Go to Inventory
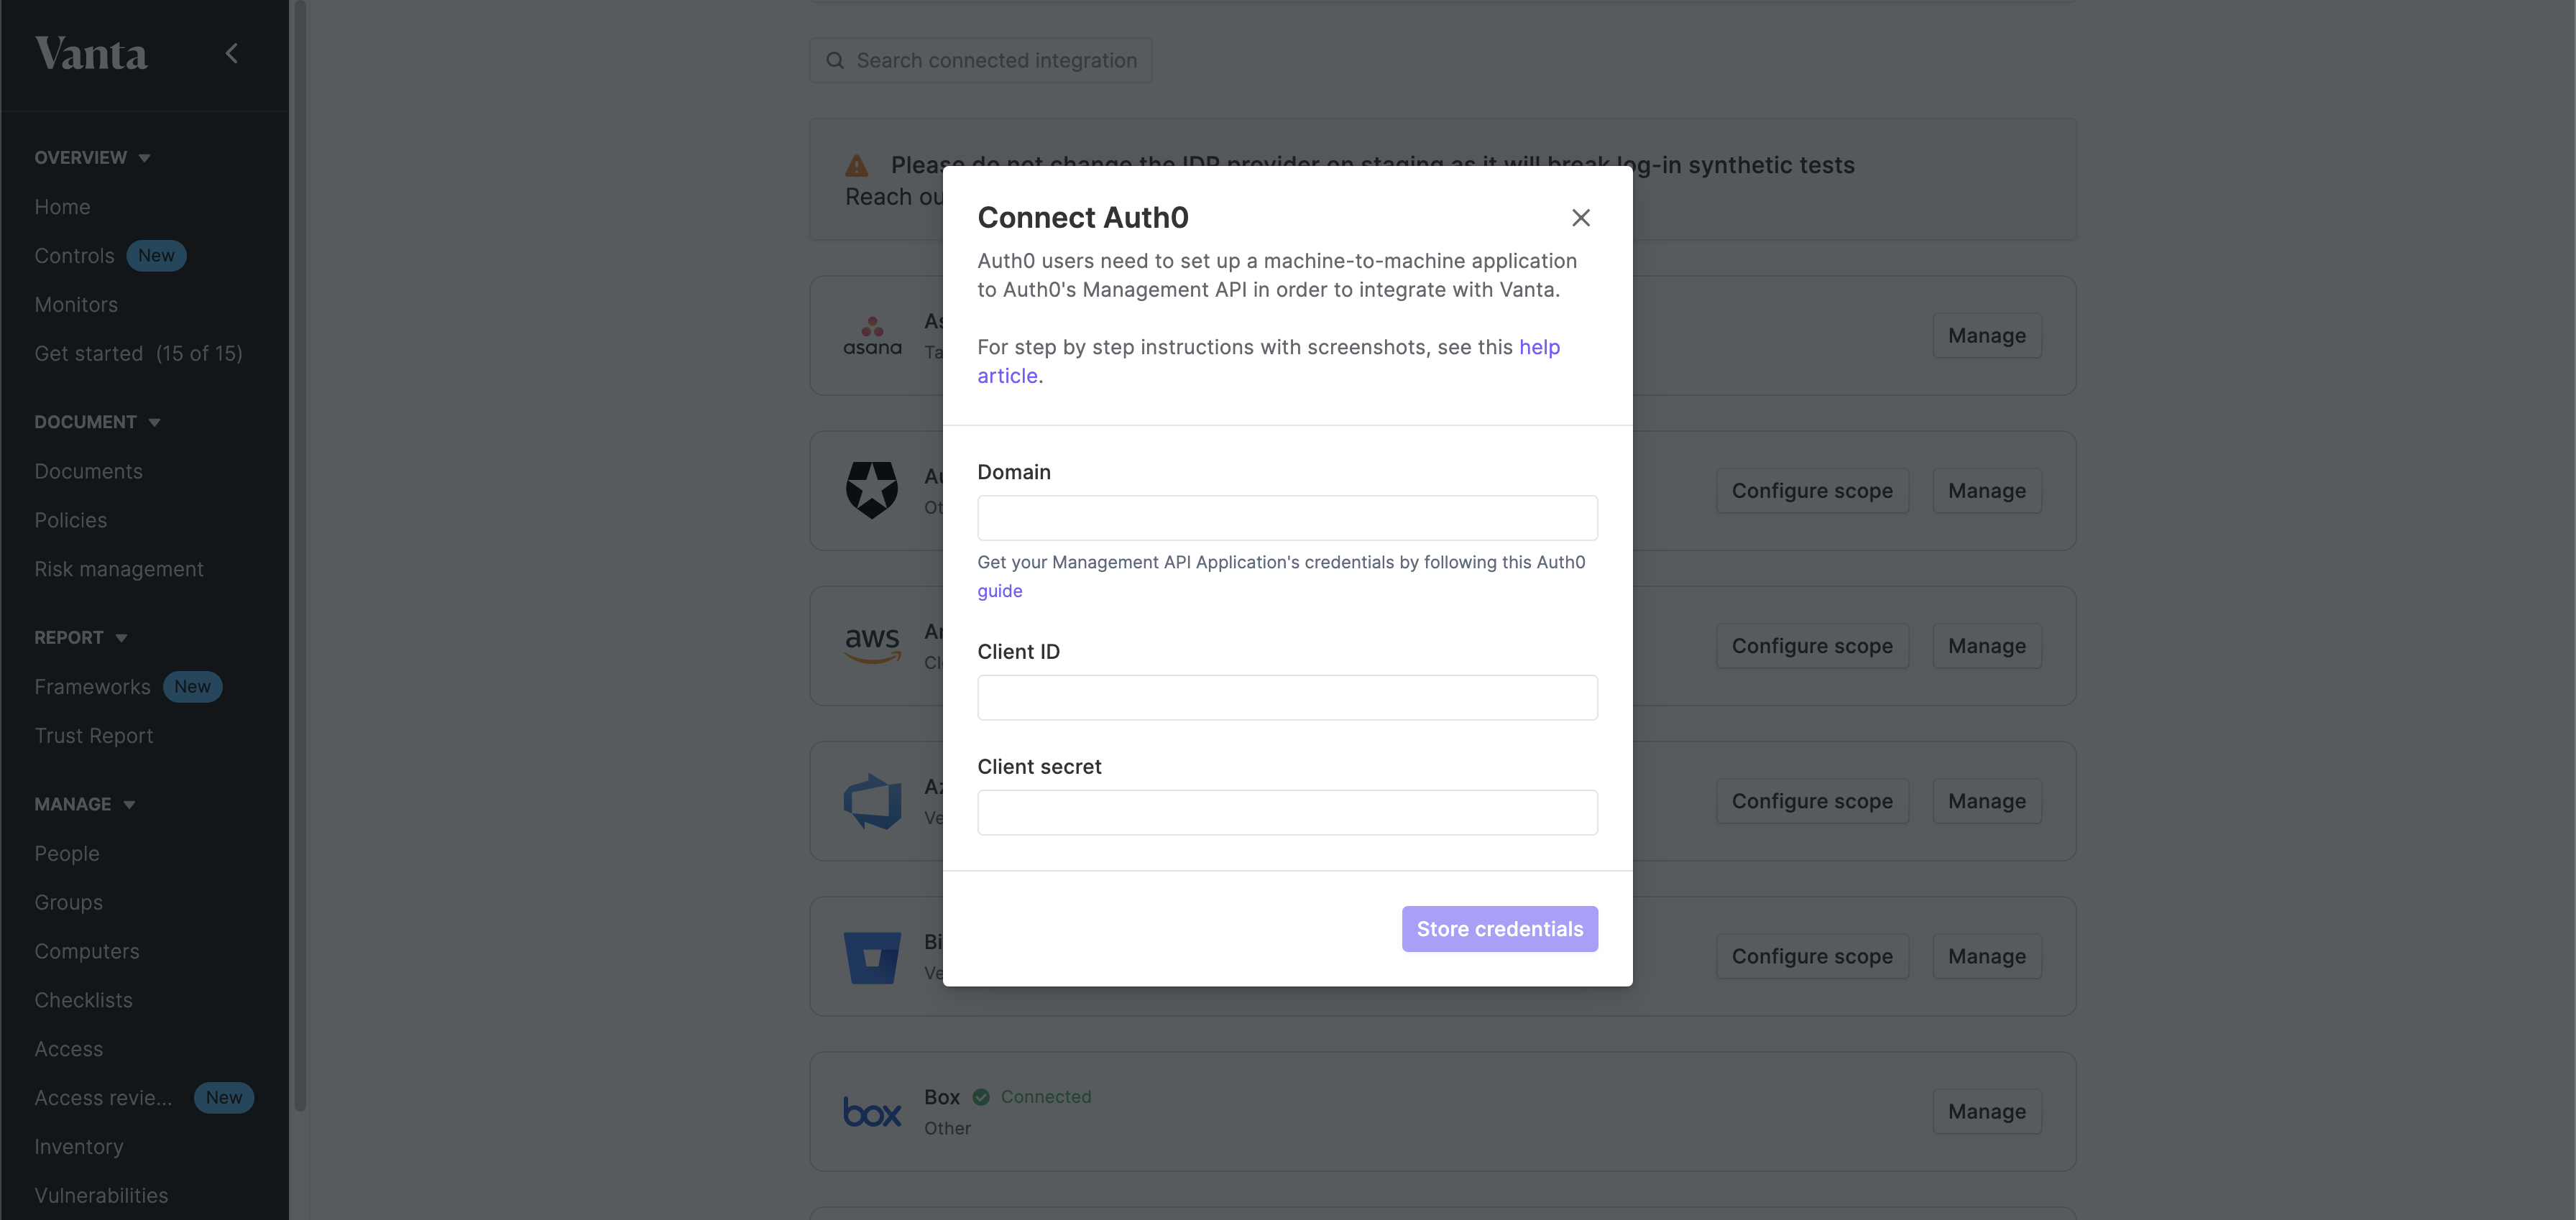Image resolution: width=2576 pixels, height=1220 pixels. tap(79, 1147)
